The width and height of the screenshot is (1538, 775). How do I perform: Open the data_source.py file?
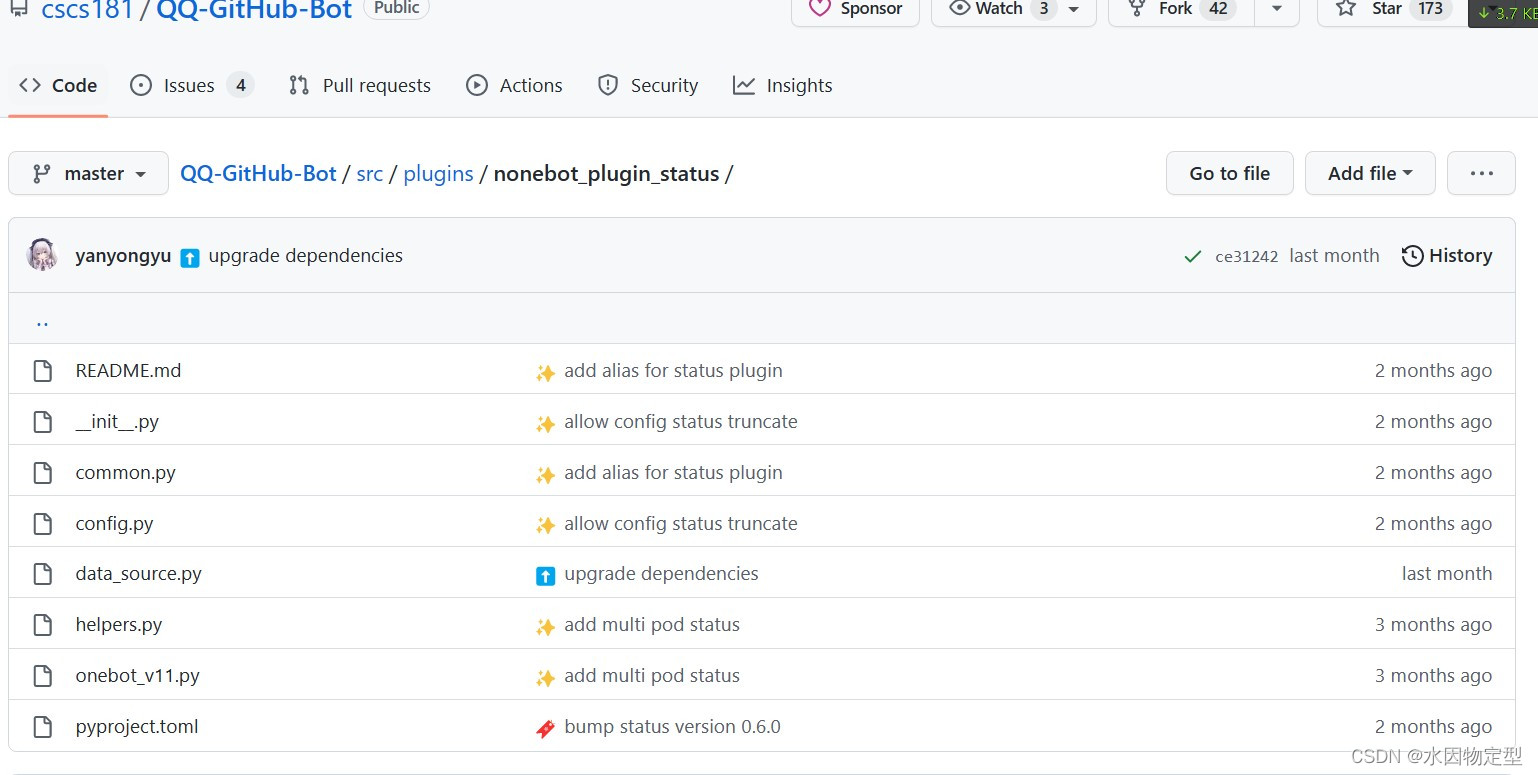tap(138, 574)
